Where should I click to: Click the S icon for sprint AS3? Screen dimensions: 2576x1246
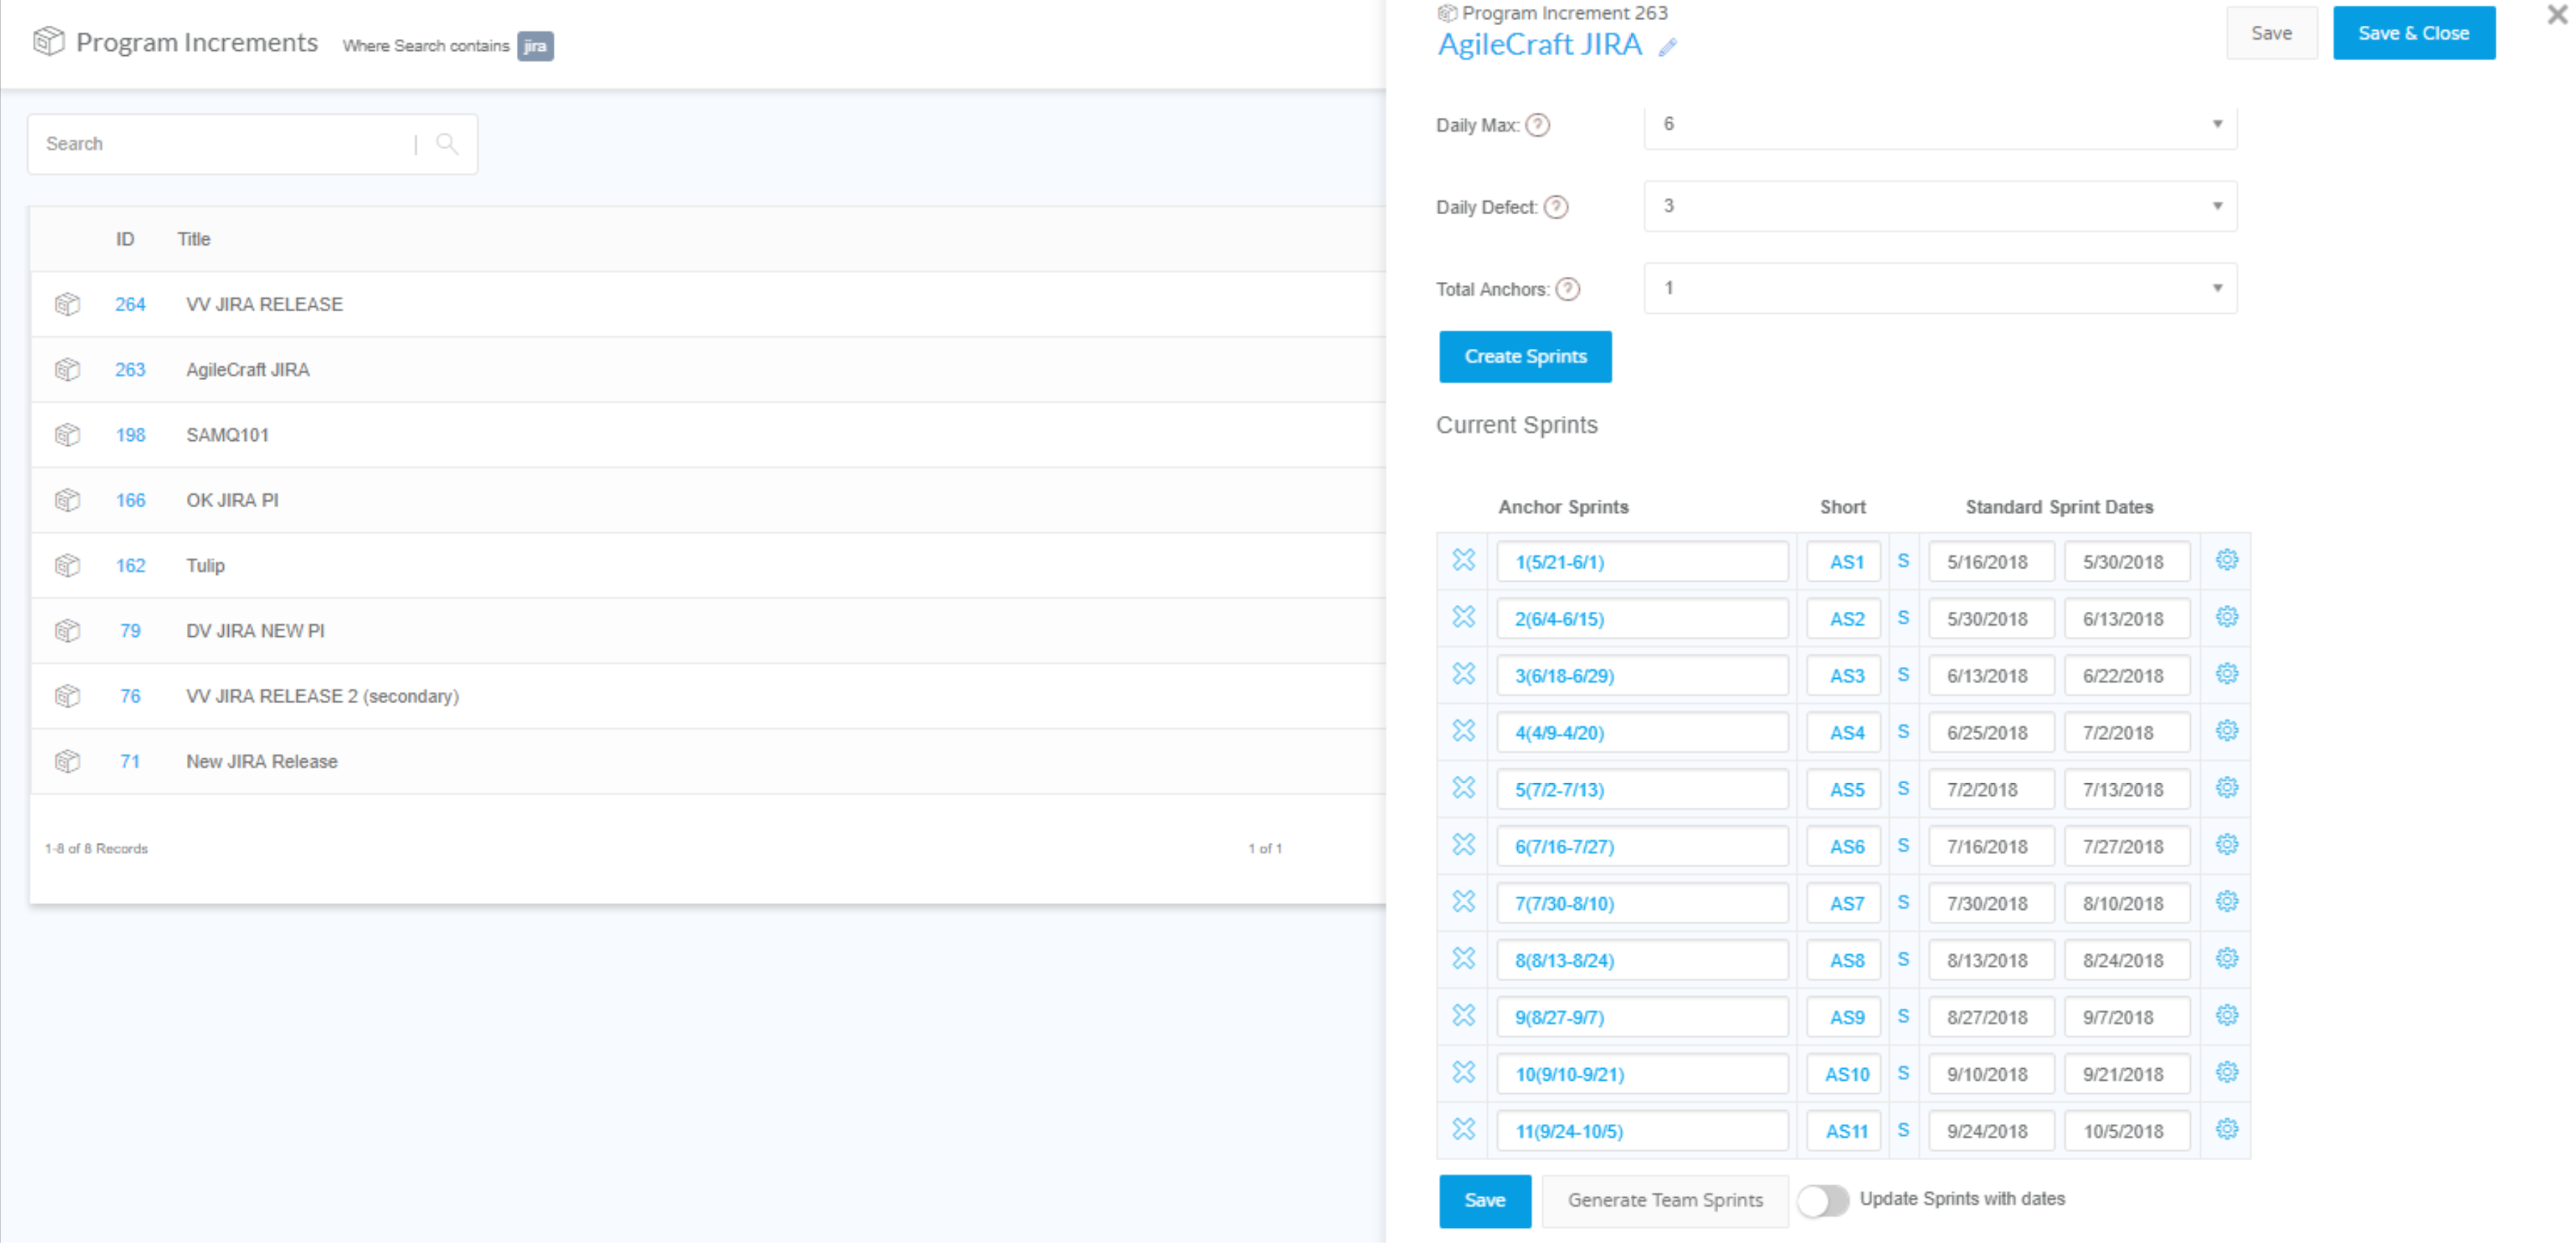pos(1903,675)
